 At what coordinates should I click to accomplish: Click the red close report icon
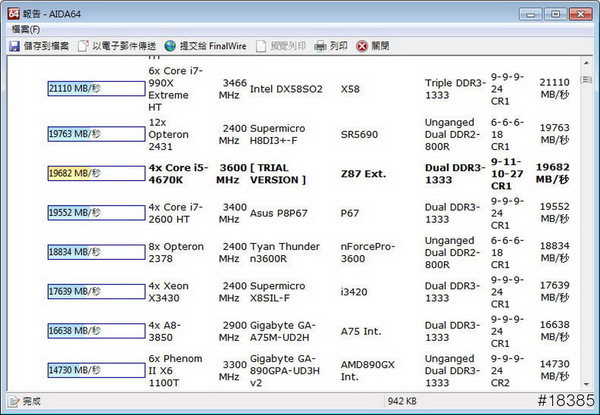(362, 46)
